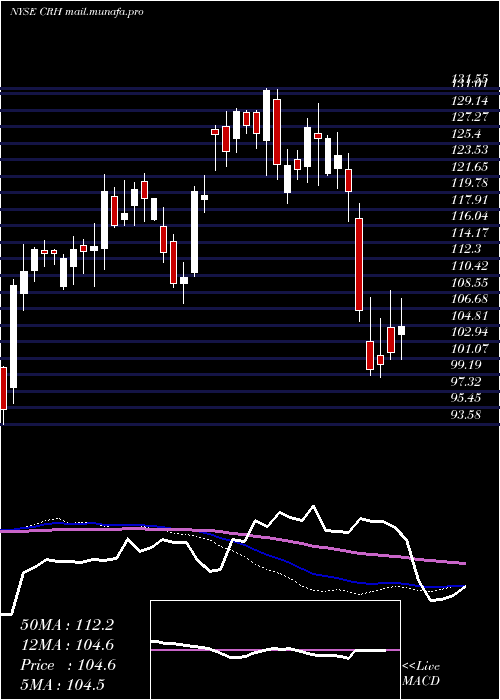Click the 97.32 price axis label
The width and height of the screenshot is (500, 700).
[466, 382]
